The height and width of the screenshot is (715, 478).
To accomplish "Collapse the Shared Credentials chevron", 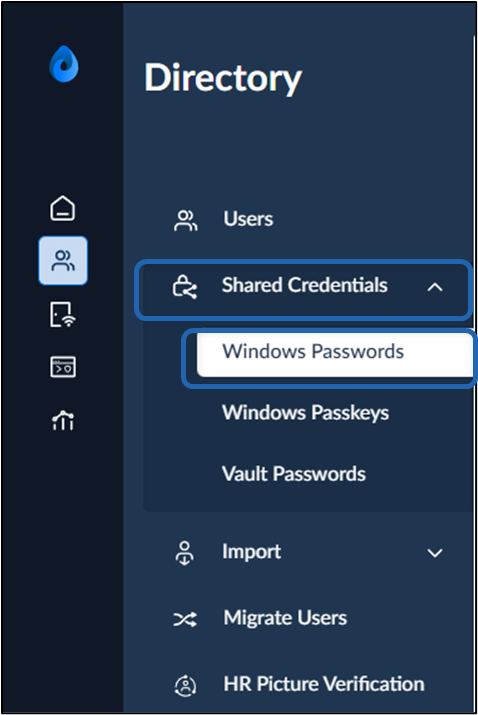I will coord(435,287).
